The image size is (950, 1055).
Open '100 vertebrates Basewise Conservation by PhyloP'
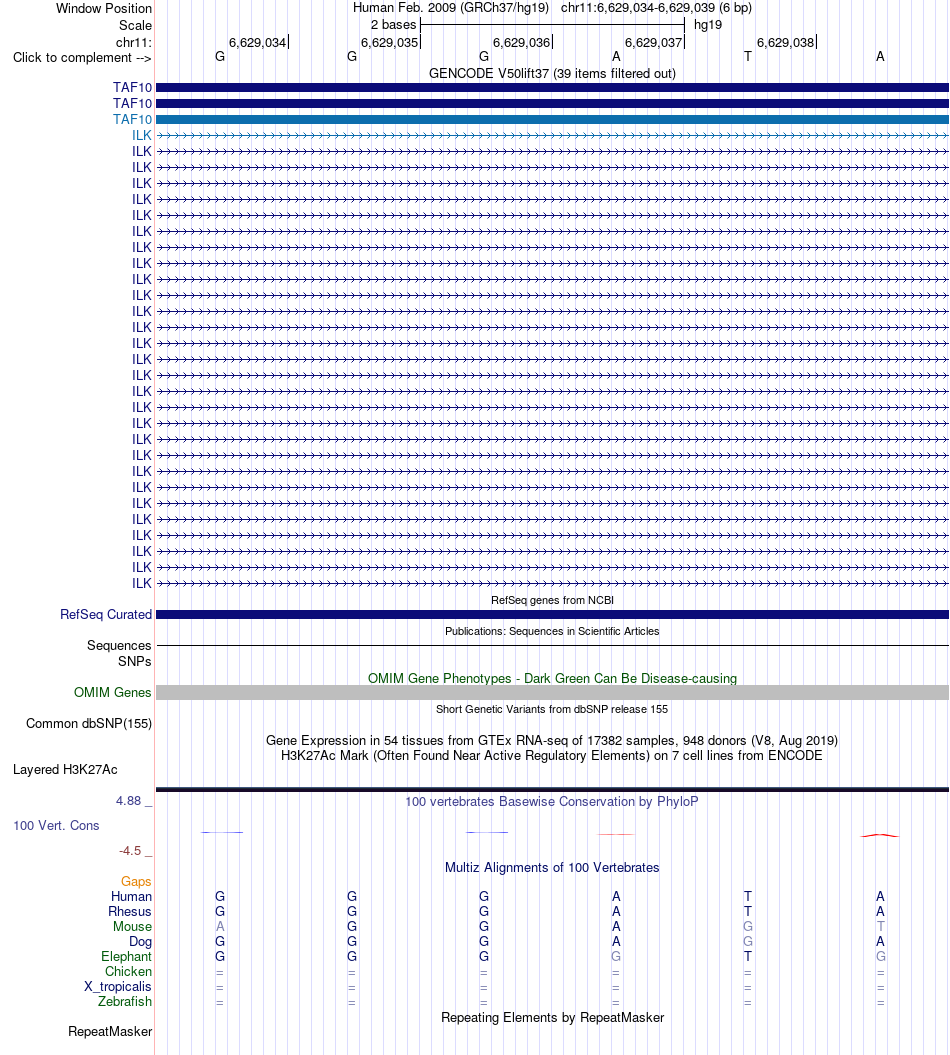pos(552,801)
